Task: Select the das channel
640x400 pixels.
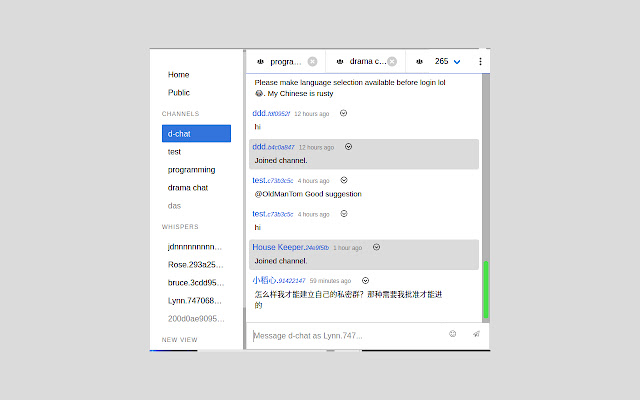Action: point(174,206)
